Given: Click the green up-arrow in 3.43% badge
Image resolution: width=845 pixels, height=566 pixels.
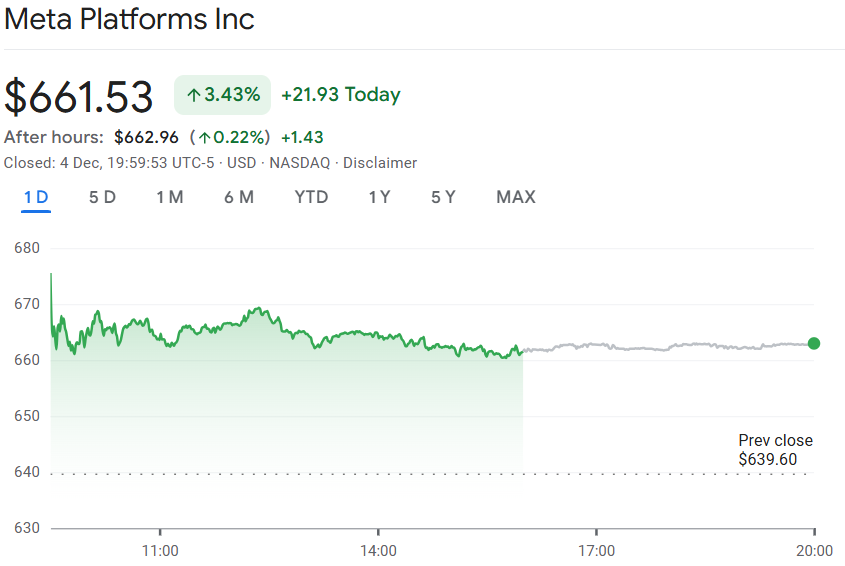Looking at the screenshot, I should pyautogui.click(x=194, y=96).
